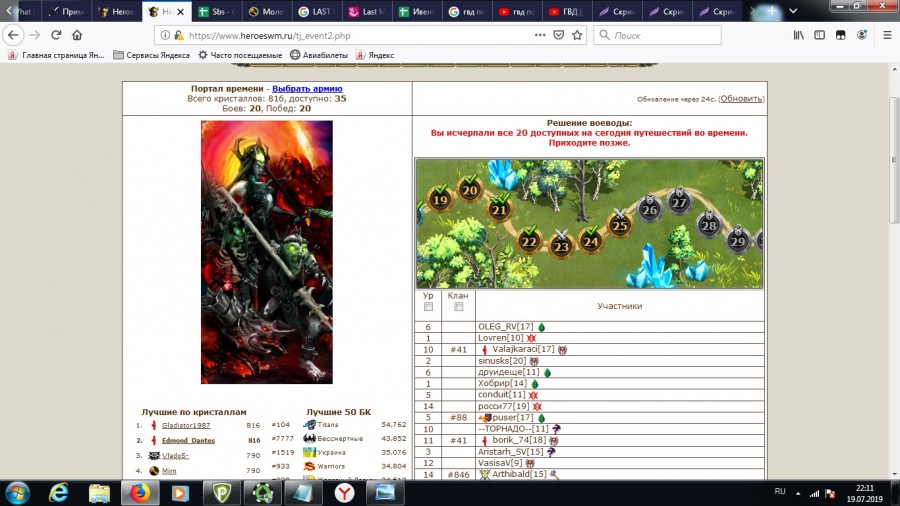Open page actions three-dots menu
The image size is (900, 506).
tap(540, 35)
